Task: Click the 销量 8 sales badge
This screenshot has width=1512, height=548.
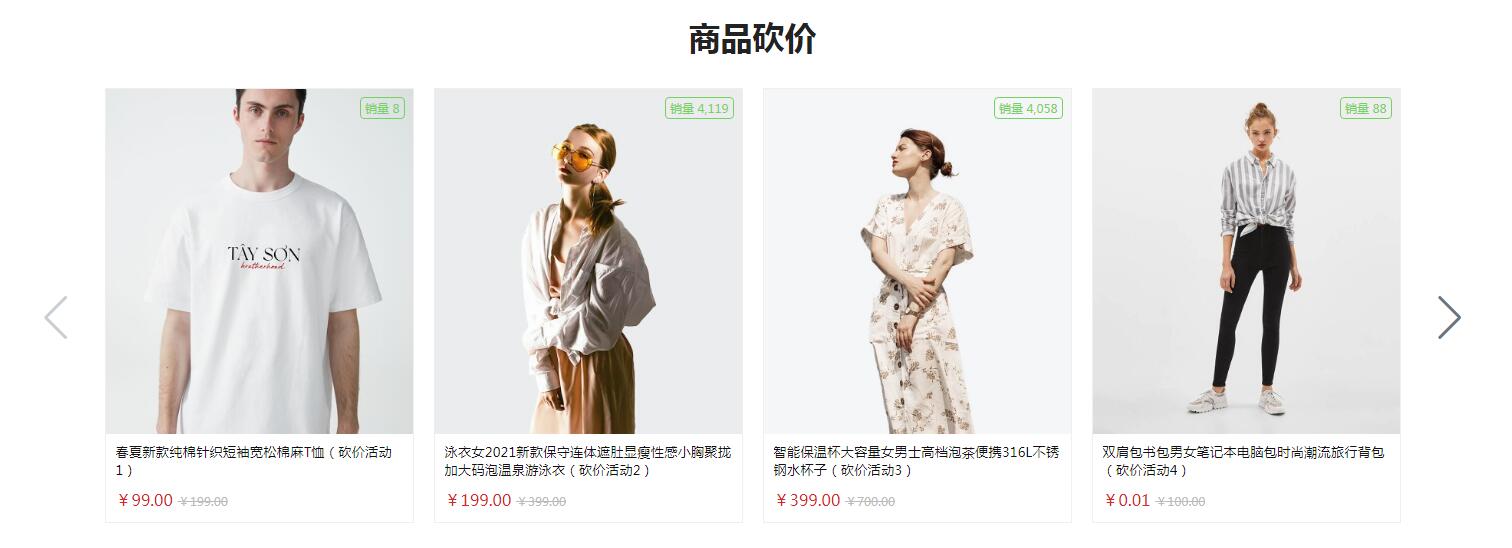Action: [x=383, y=108]
